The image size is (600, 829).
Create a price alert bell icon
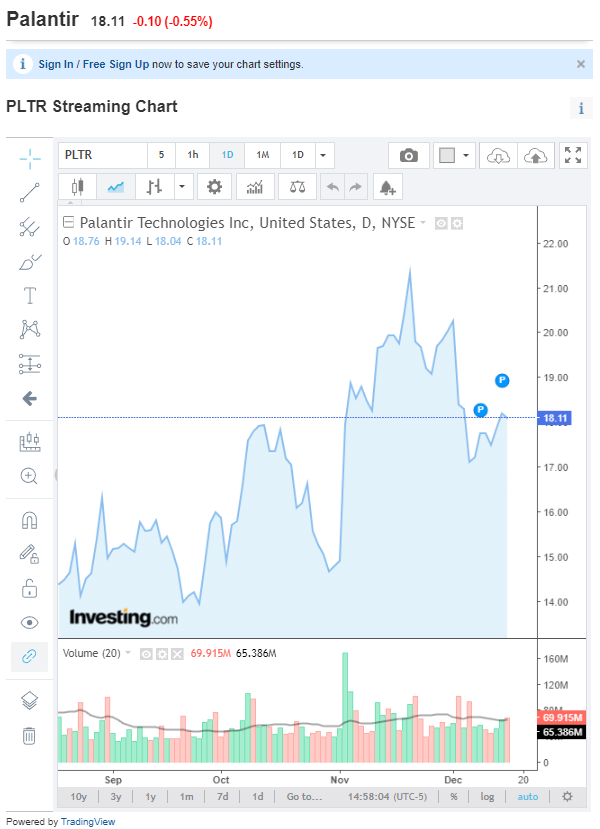click(387, 187)
